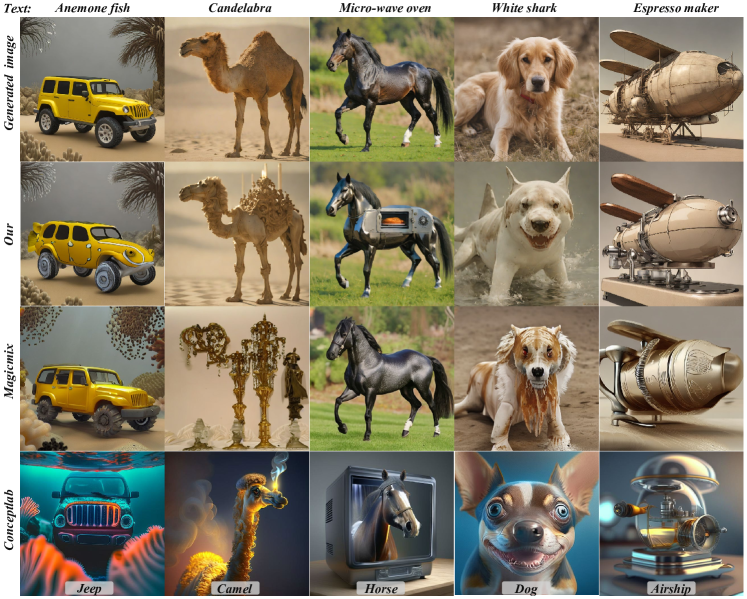
Task: Click the Our row shark-like white dog image
Action: [526, 233]
